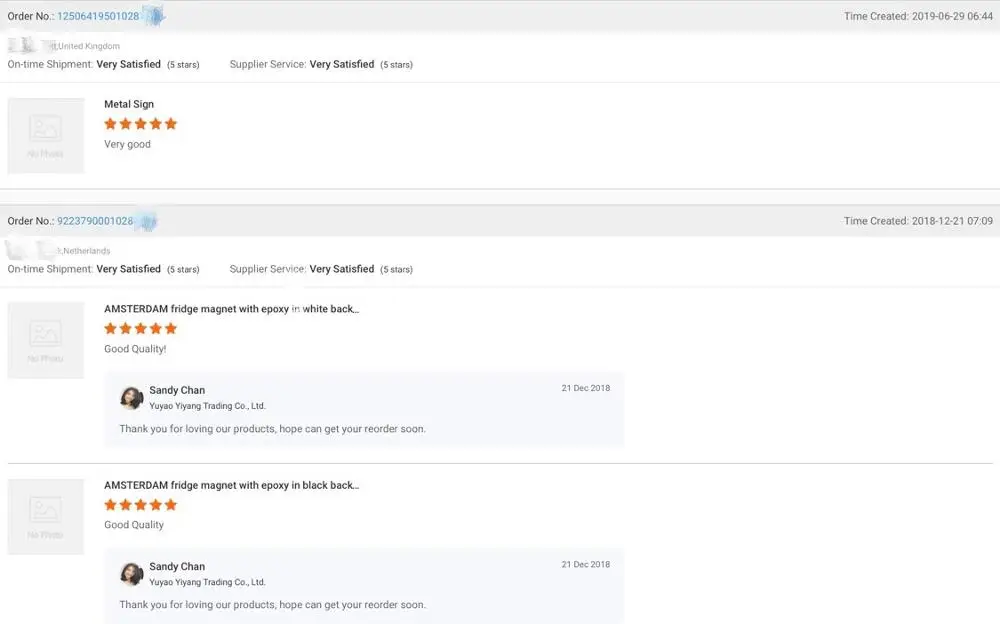This screenshot has width=1000, height=624.
Task: Click Supplier Service rating for United Kingdom order
Action: click(x=342, y=64)
